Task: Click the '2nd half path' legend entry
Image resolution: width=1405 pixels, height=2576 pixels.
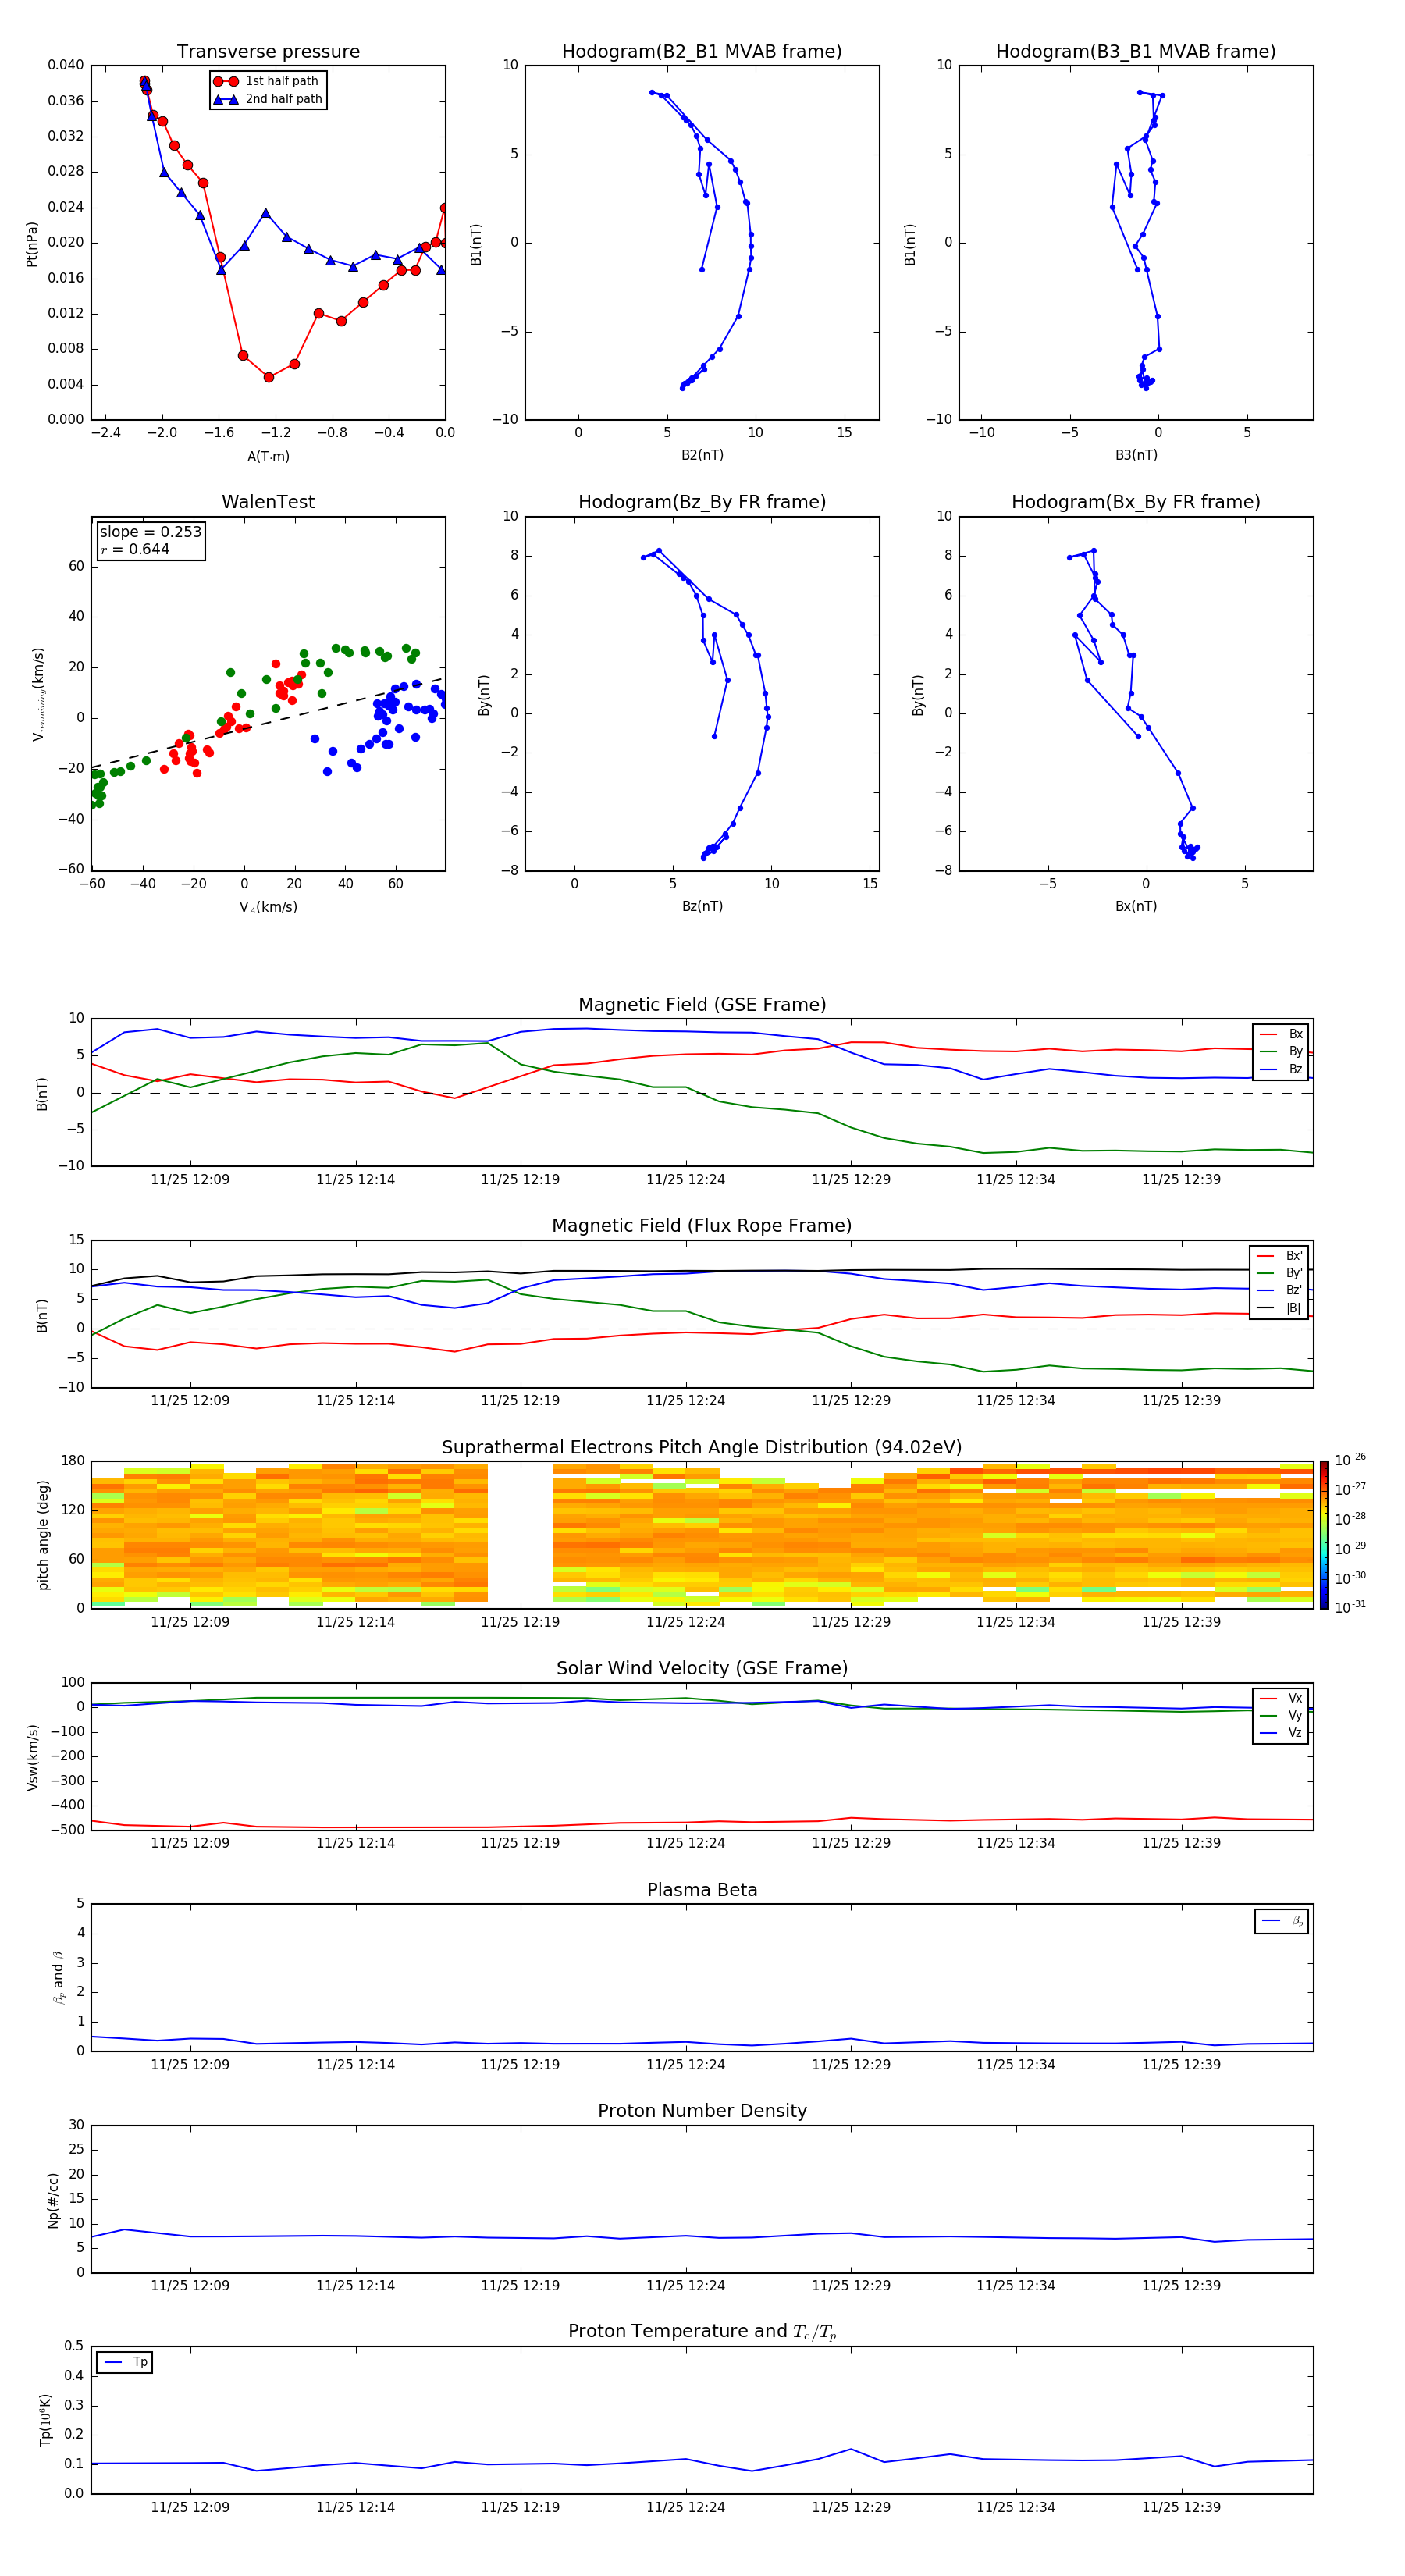Action: 267,99
